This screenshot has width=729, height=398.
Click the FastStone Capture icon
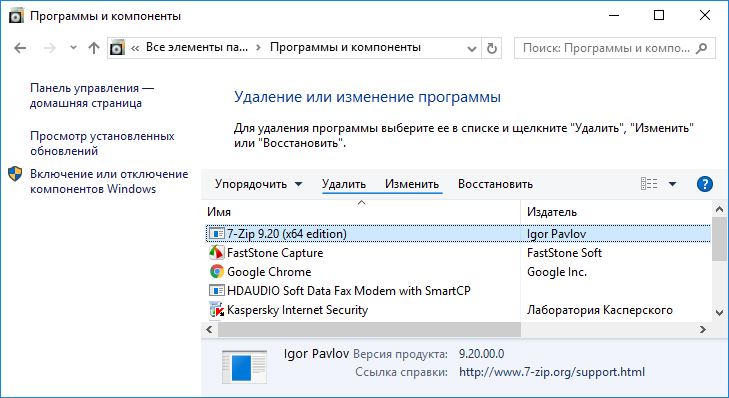pos(216,253)
